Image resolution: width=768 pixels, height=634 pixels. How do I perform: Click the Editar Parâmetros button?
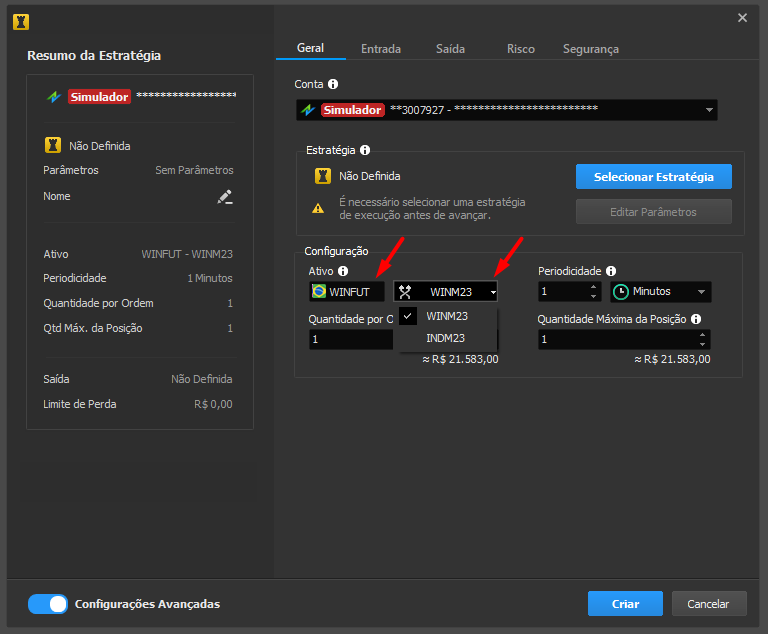click(x=654, y=212)
